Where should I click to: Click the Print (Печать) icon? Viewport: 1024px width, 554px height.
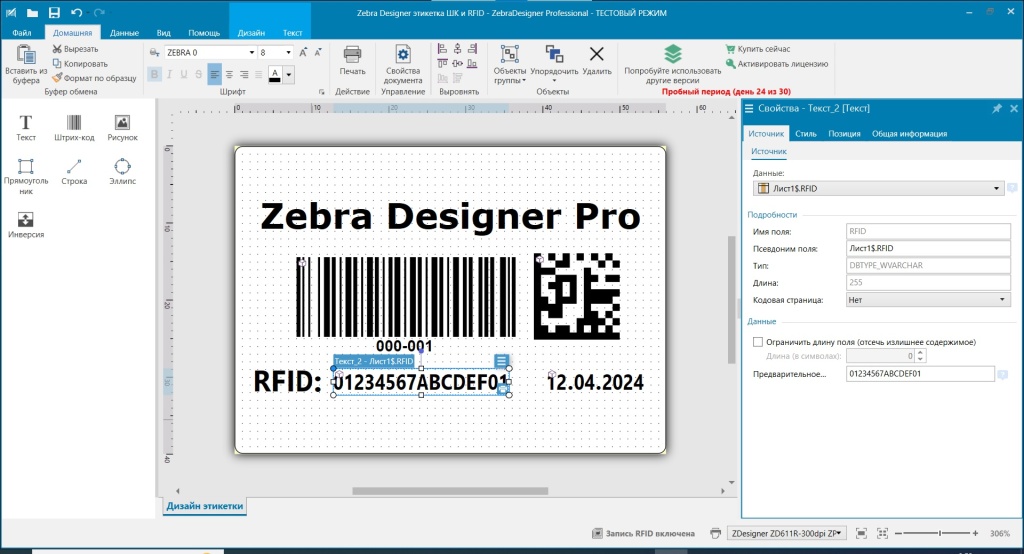352,54
